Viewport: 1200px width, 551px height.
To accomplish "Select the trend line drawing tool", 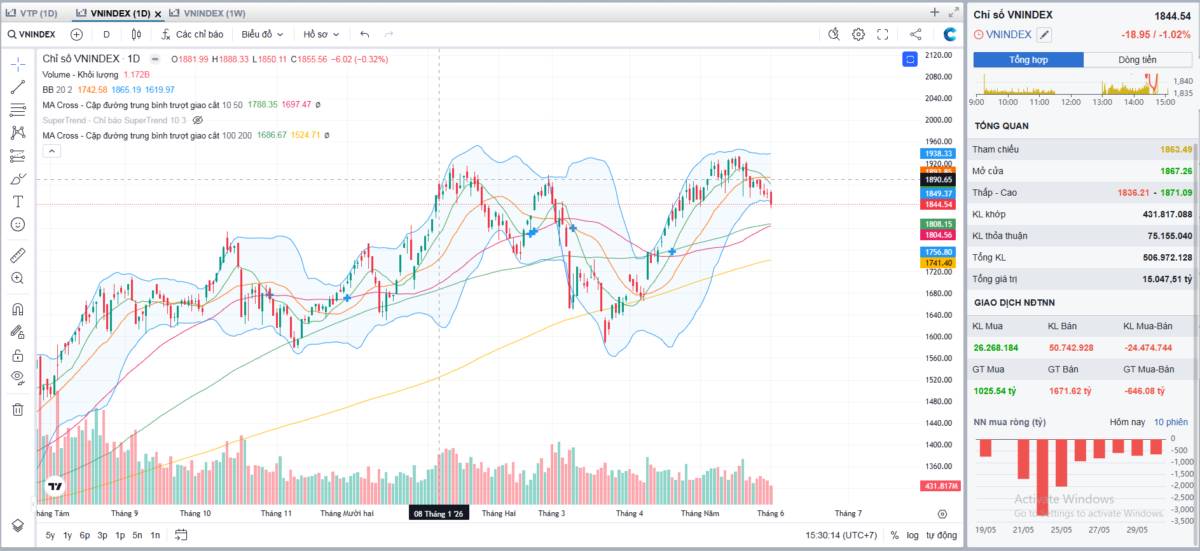I will click(18, 87).
